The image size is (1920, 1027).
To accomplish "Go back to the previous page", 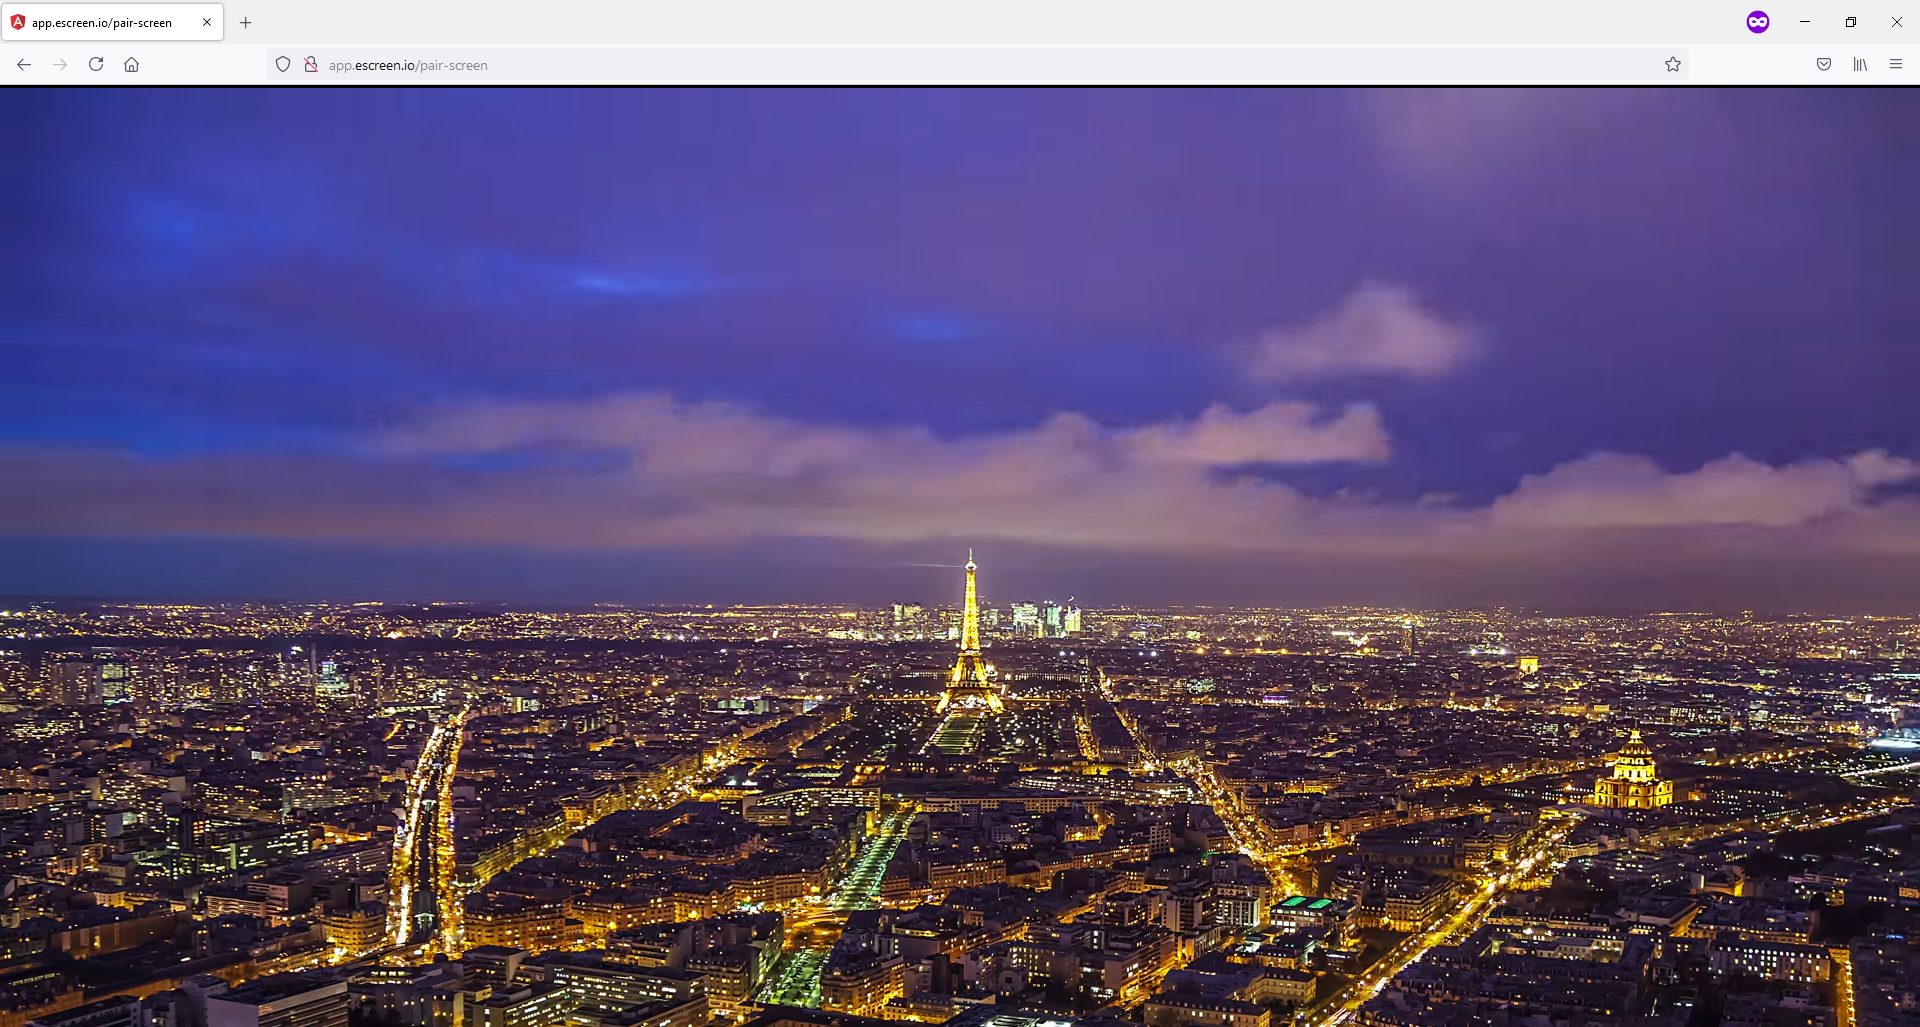I will [x=24, y=65].
